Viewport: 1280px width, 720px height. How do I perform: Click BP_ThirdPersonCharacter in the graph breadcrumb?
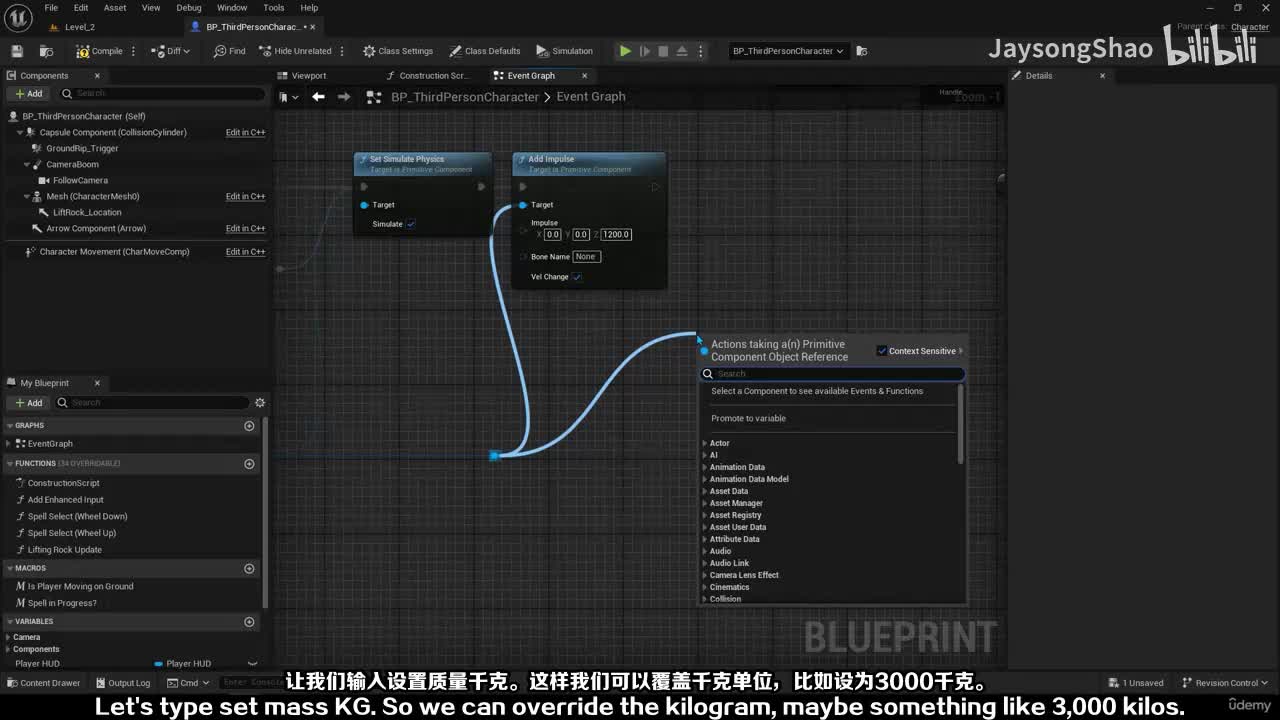(x=465, y=97)
